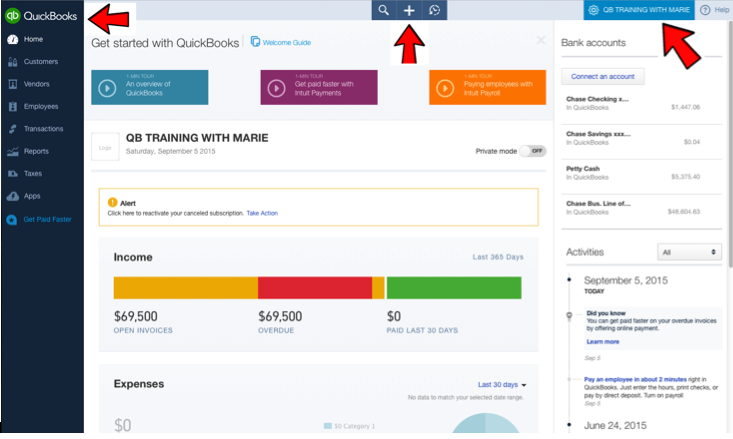The width and height of the screenshot is (733, 439).
Task: Click the Transactions sidebar icon
Action: coord(13,129)
